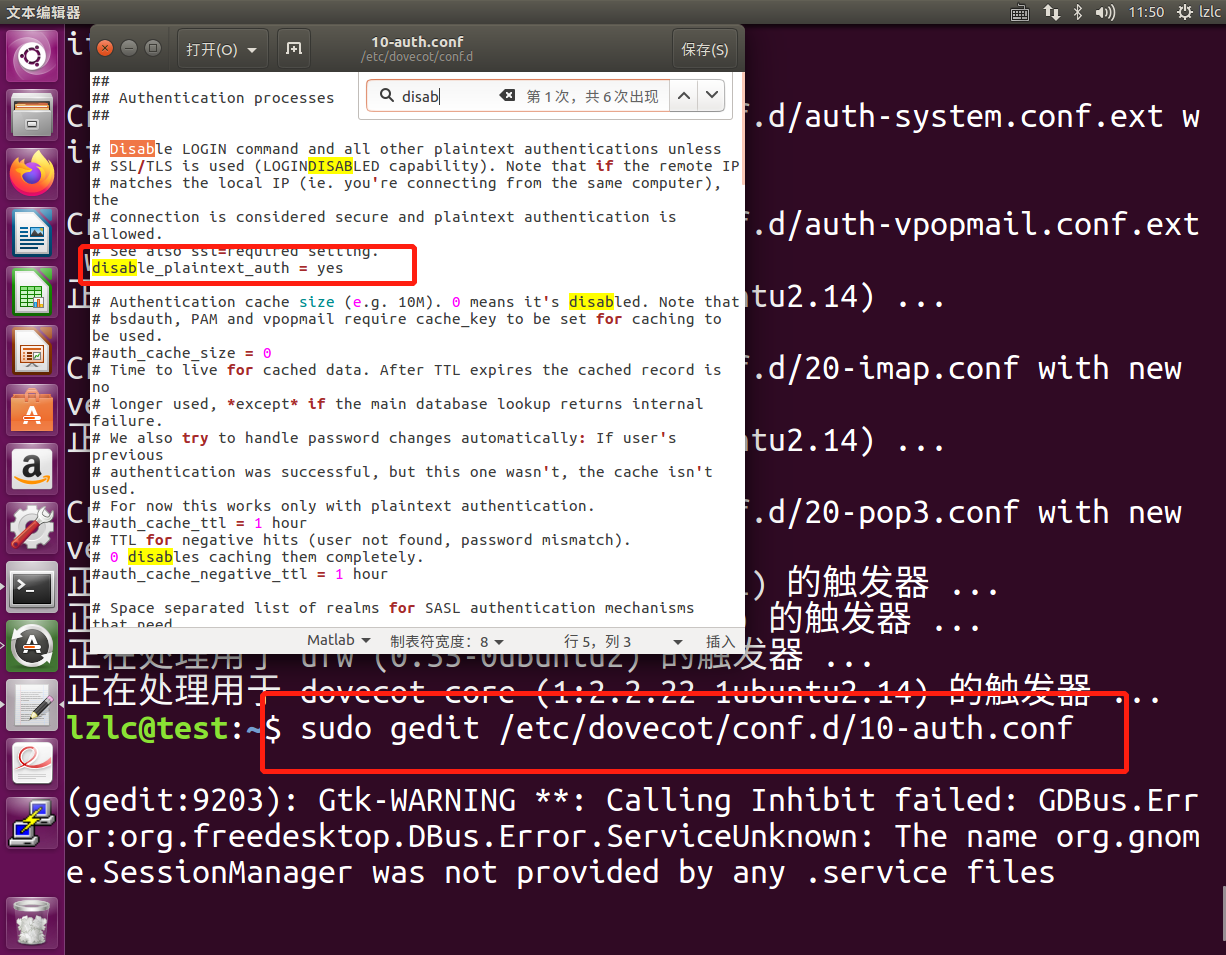Click the disable_plaintext_auth = yes line
This screenshot has height=955, width=1226.
[x=217, y=268]
